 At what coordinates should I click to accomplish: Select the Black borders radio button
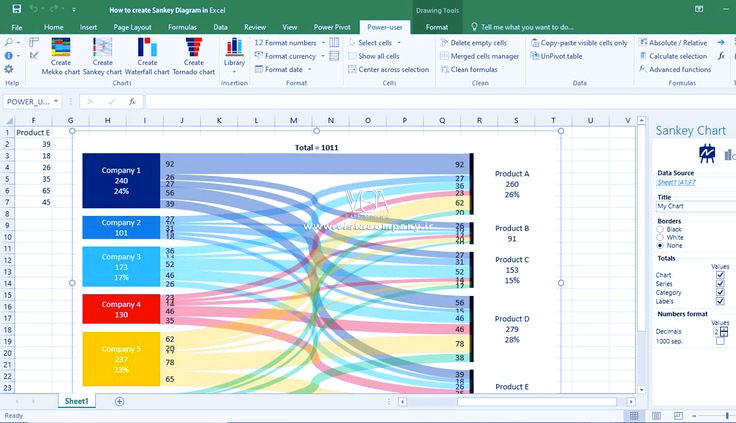click(661, 229)
